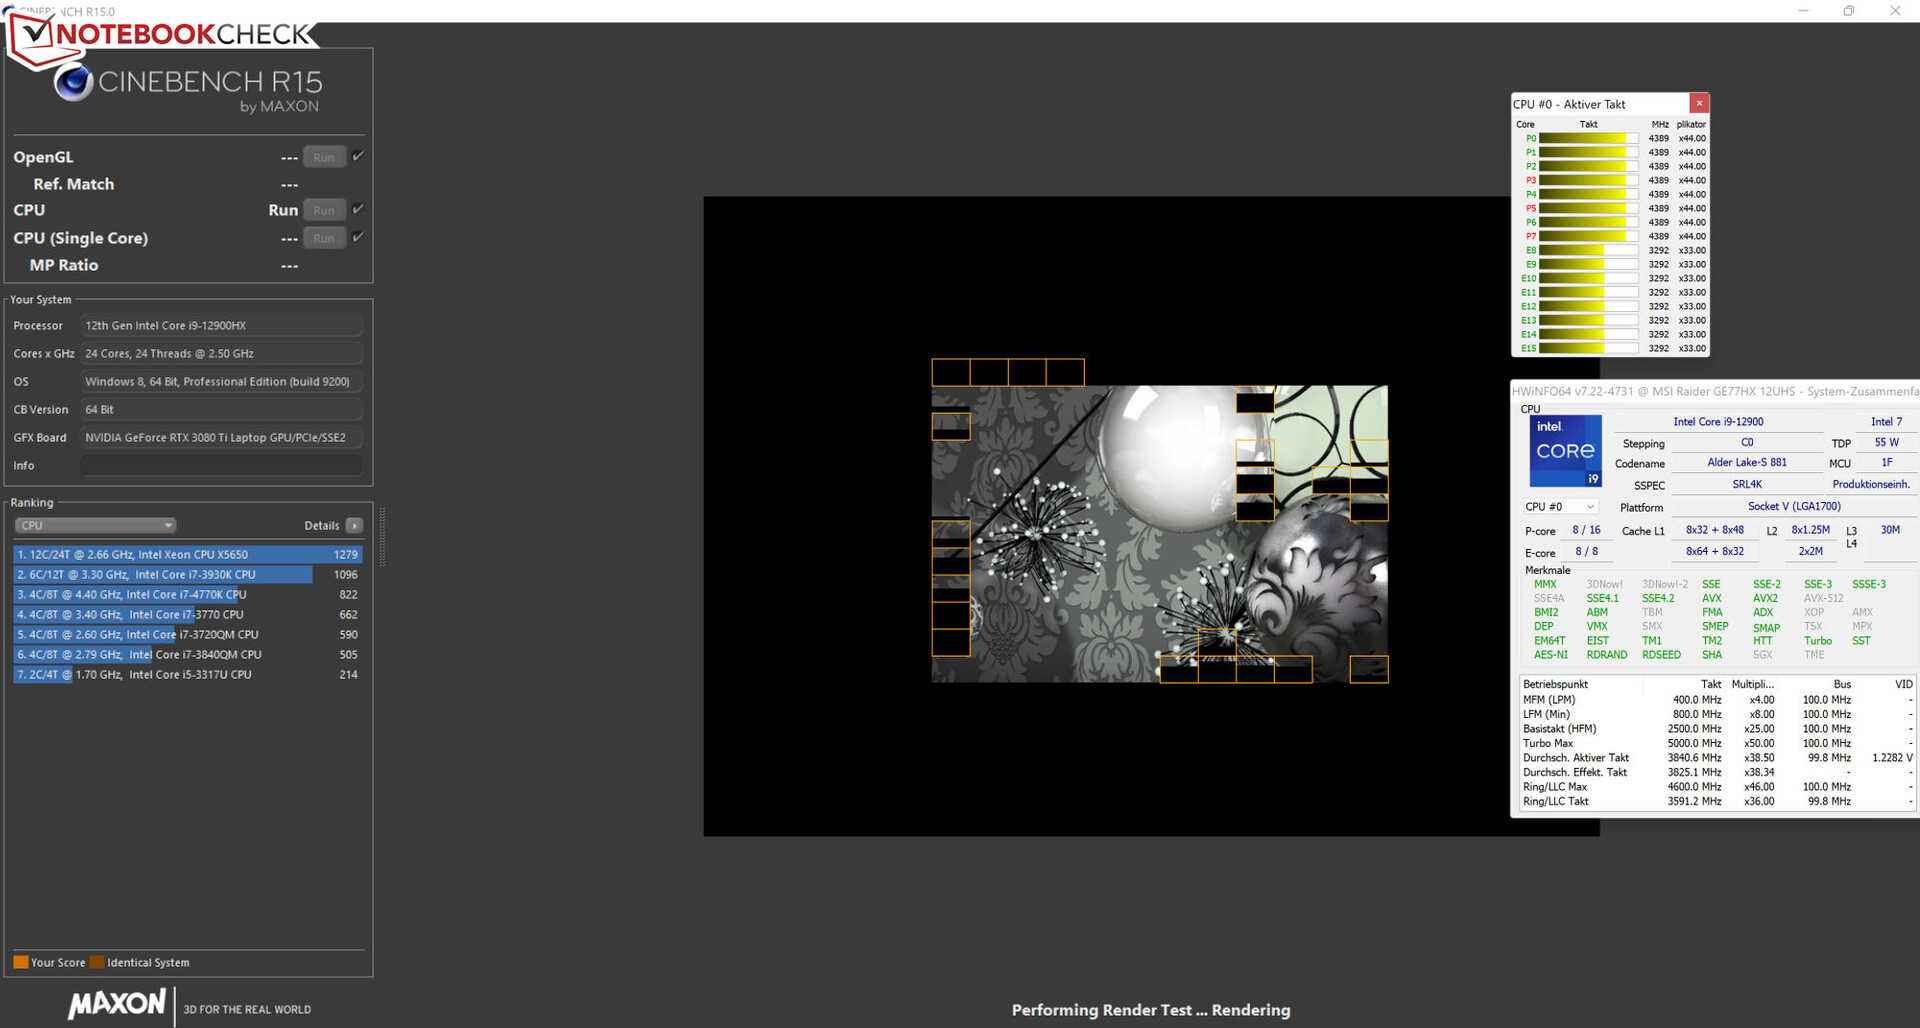Toggle the CPU (Single Core) checkbox
The height and width of the screenshot is (1028, 1920).
(358, 237)
